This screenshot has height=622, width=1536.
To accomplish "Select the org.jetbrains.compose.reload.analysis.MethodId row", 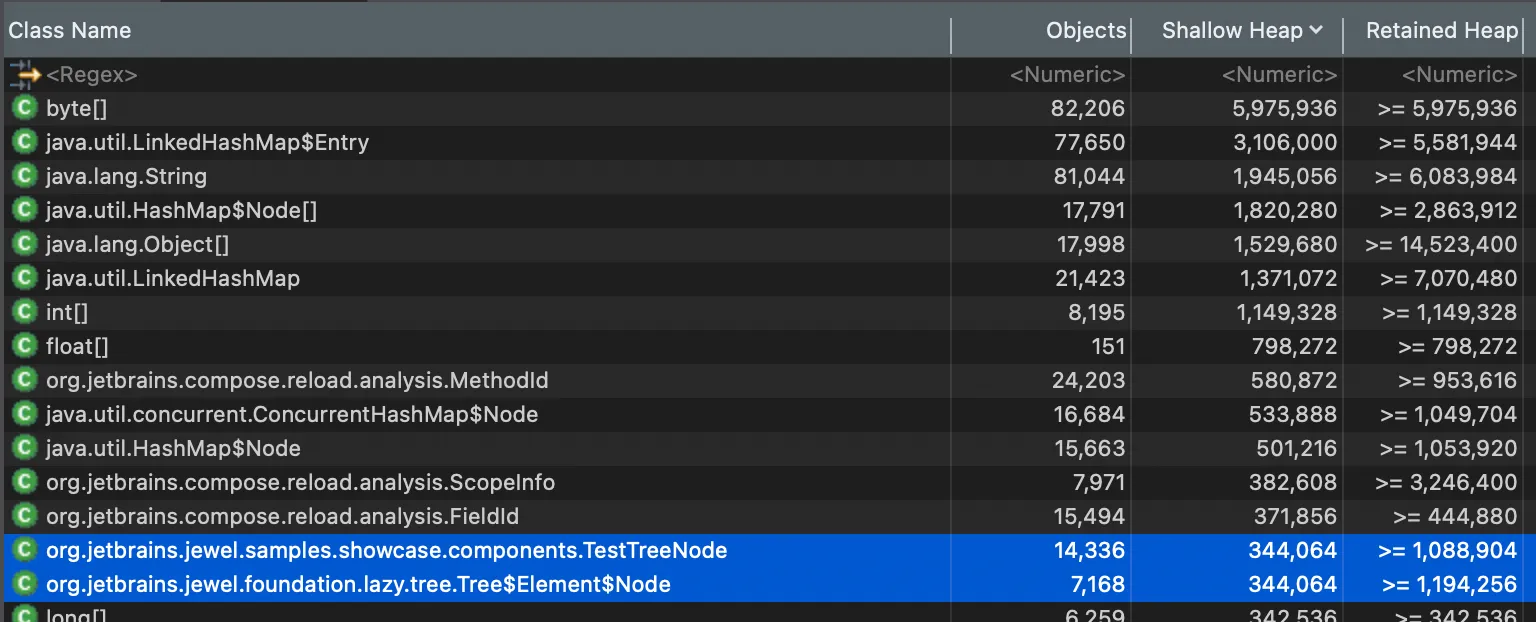I will (768, 380).
